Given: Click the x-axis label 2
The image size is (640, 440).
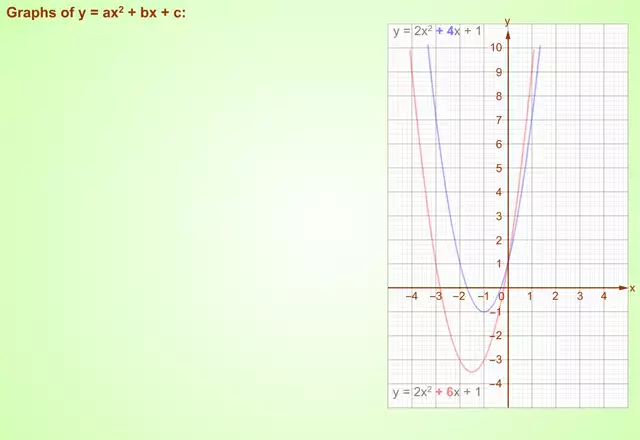Looking at the screenshot, I should tap(555, 296).
